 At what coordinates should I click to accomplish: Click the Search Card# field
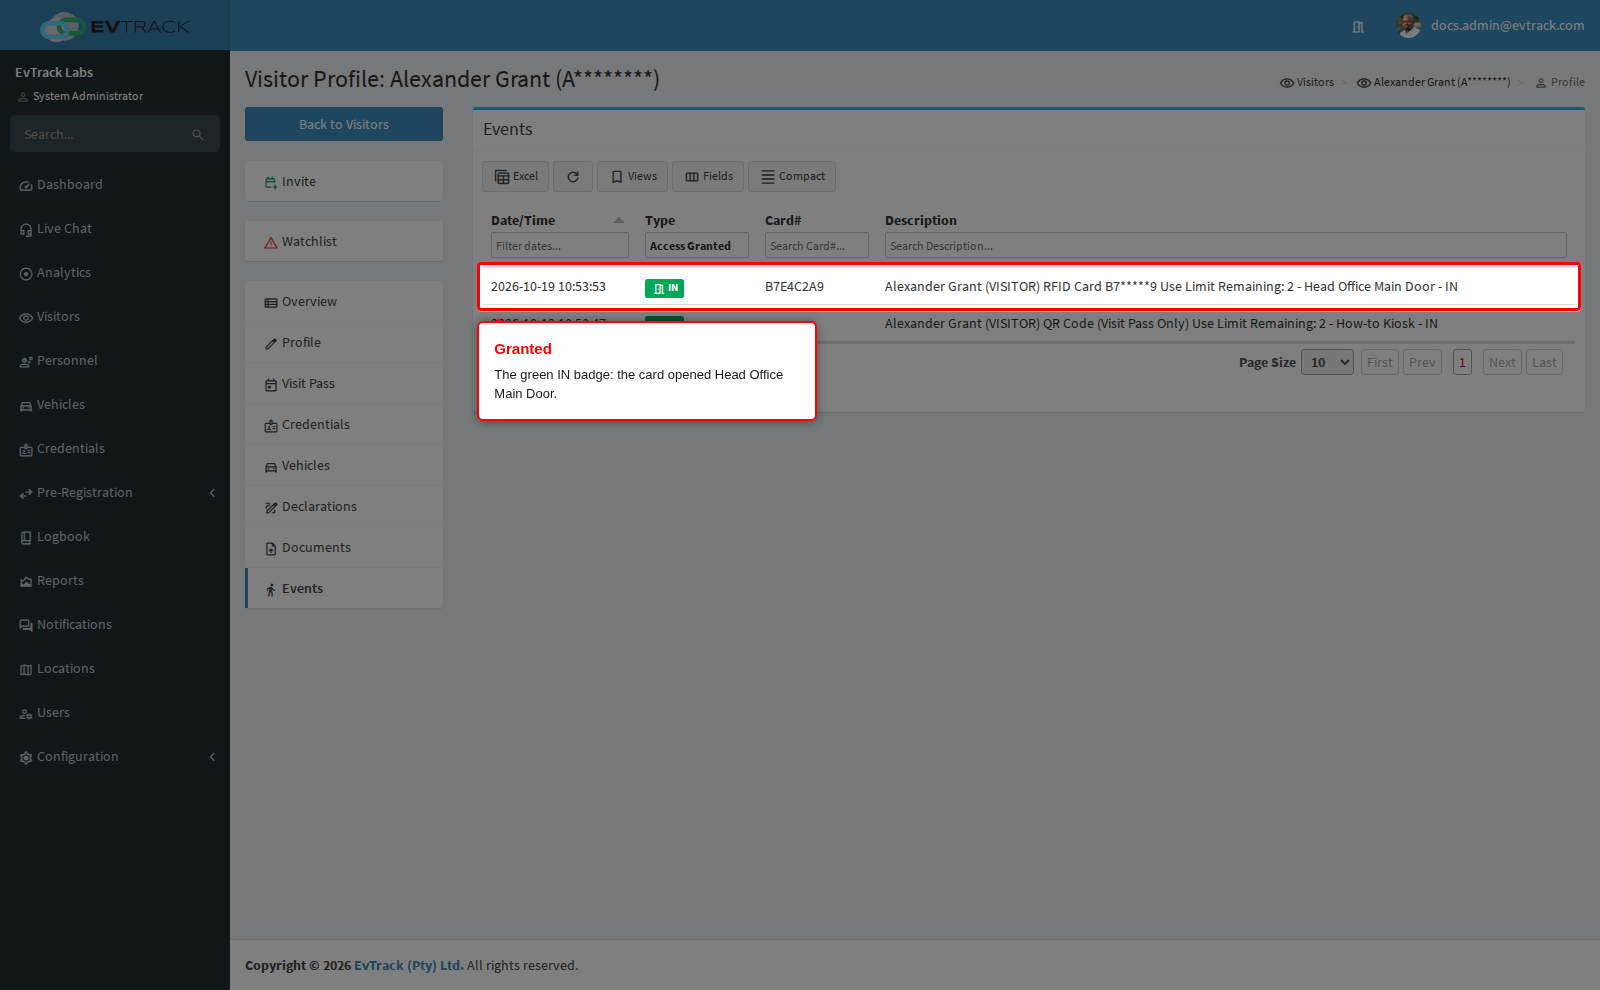pyautogui.click(x=816, y=246)
